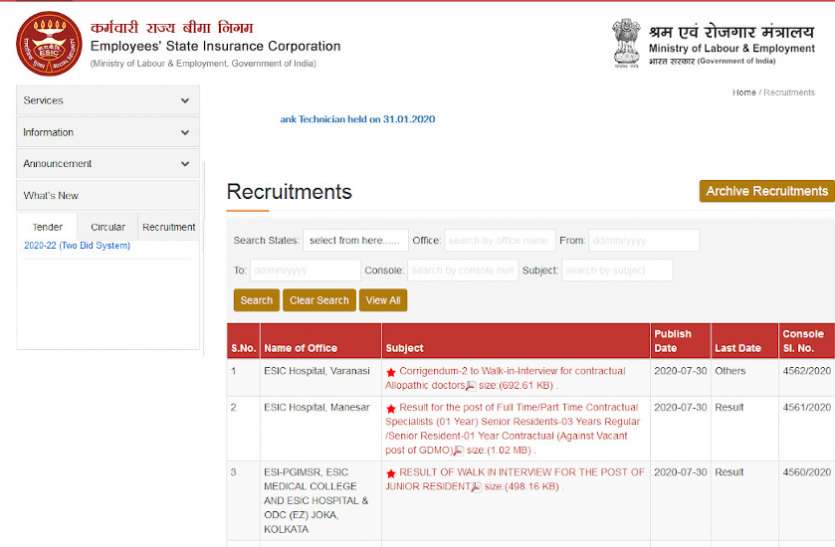The width and height of the screenshot is (835, 547).
Task: Open Archive Recruitments
Action: (x=767, y=191)
